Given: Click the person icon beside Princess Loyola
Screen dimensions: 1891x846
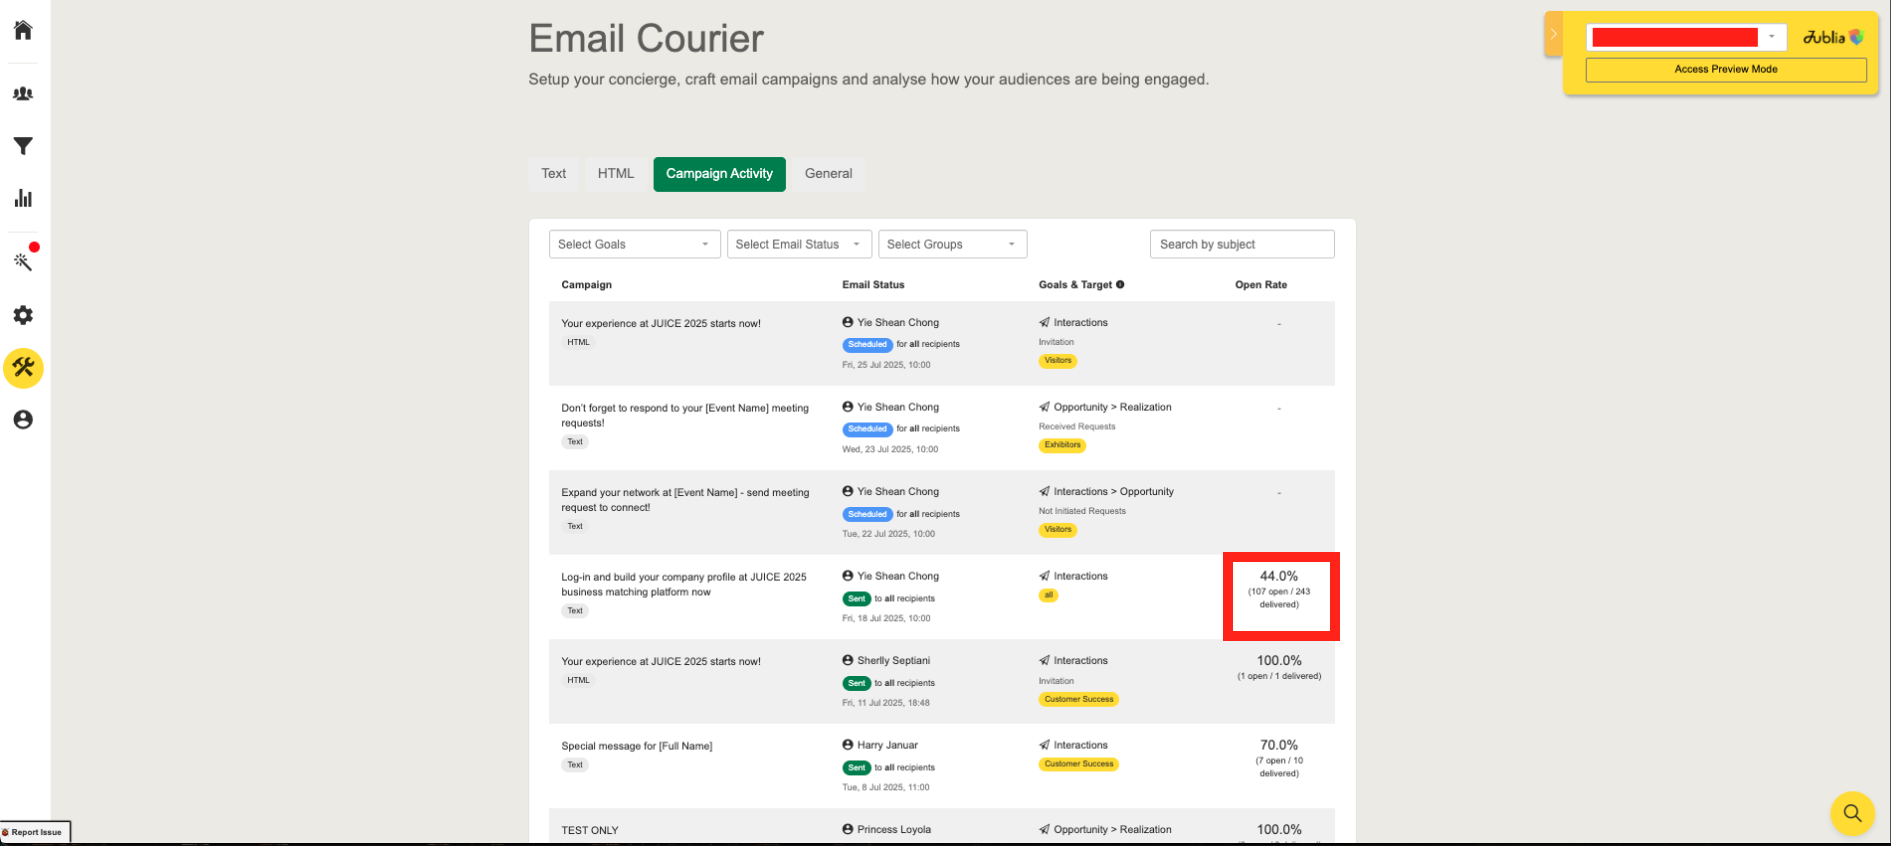Looking at the screenshot, I should point(848,830).
